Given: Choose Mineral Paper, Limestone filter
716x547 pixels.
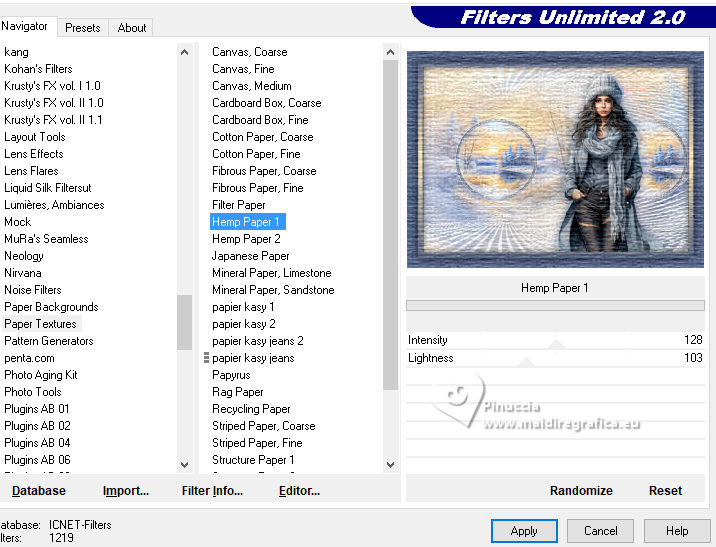Looking at the screenshot, I should [x=272, y=273].
